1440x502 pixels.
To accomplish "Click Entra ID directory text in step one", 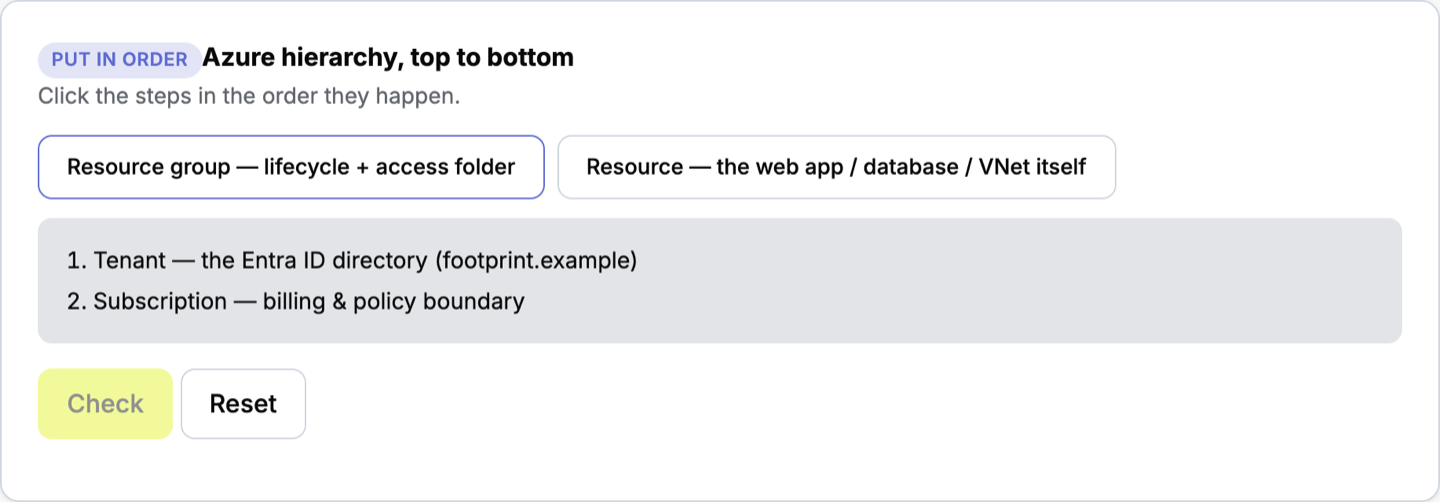I will coord(334,261).
